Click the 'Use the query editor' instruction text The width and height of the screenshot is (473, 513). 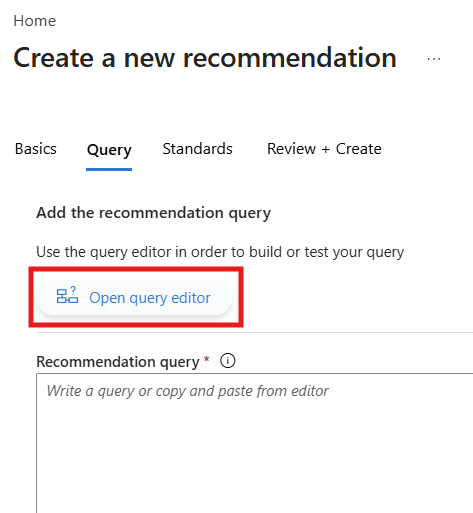220,252
